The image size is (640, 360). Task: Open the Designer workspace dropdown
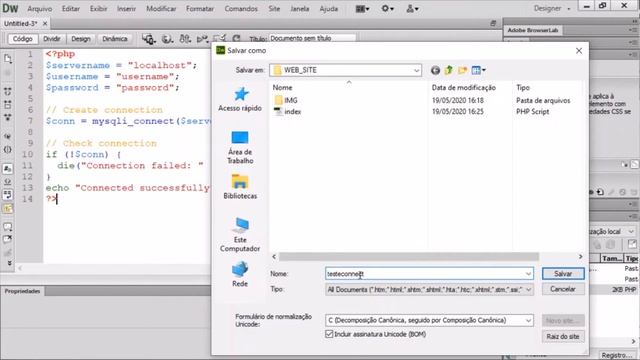[551, 8]
